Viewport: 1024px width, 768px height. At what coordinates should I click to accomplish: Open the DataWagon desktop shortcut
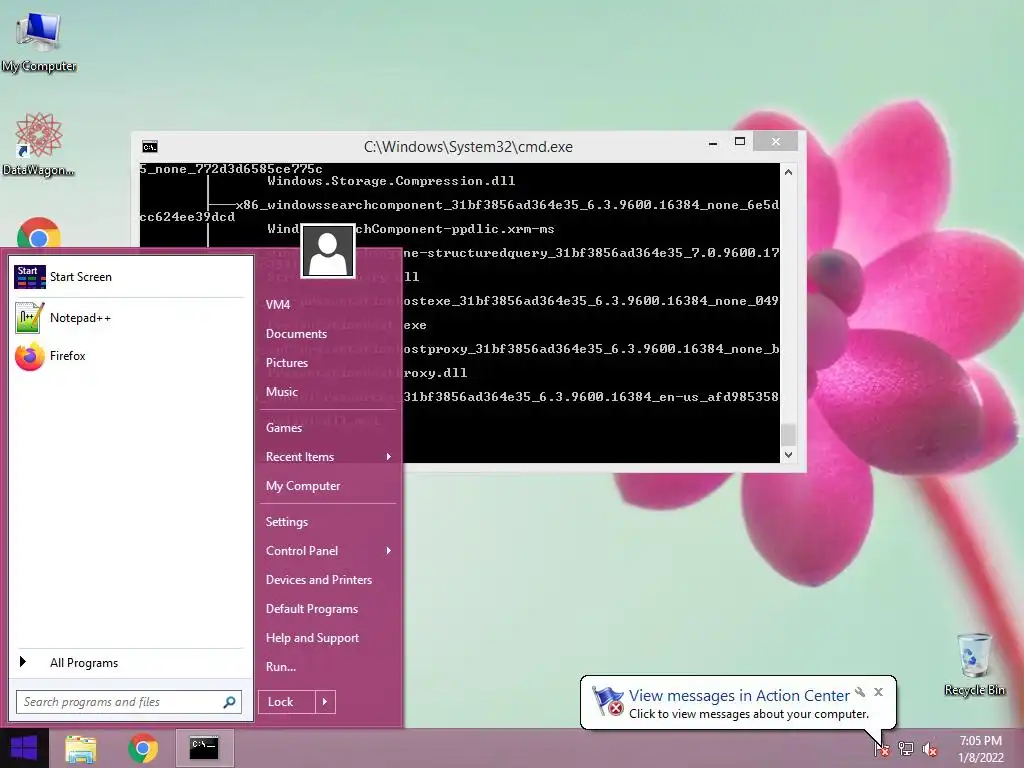[x=39, y=144]
